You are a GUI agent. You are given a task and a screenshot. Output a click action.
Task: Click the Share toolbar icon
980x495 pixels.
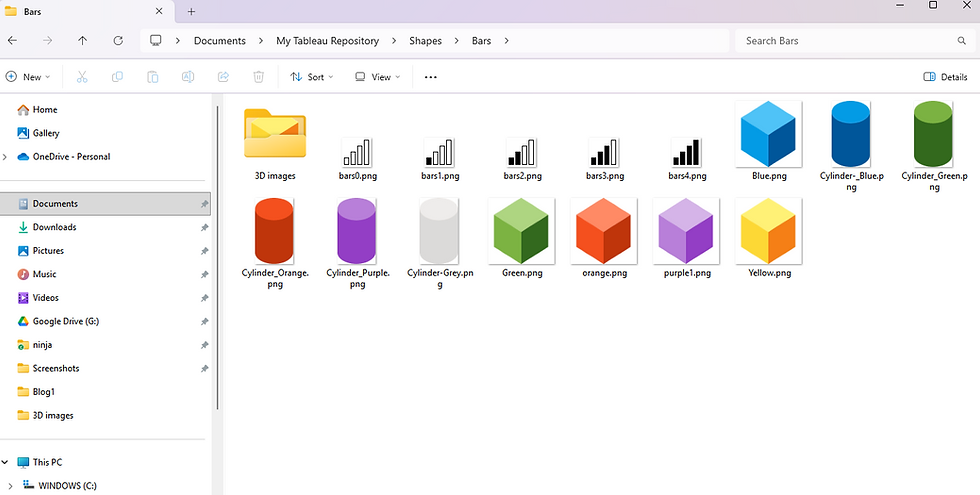(x=223, y=77)
